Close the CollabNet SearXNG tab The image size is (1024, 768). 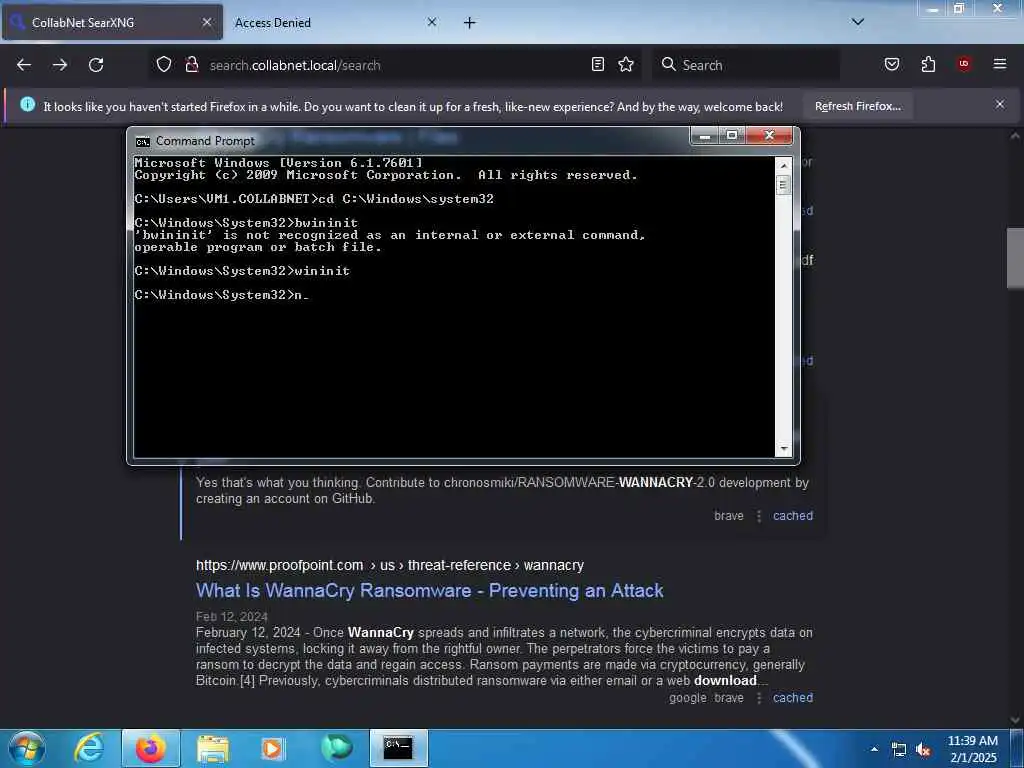click(x=206, y=22)
